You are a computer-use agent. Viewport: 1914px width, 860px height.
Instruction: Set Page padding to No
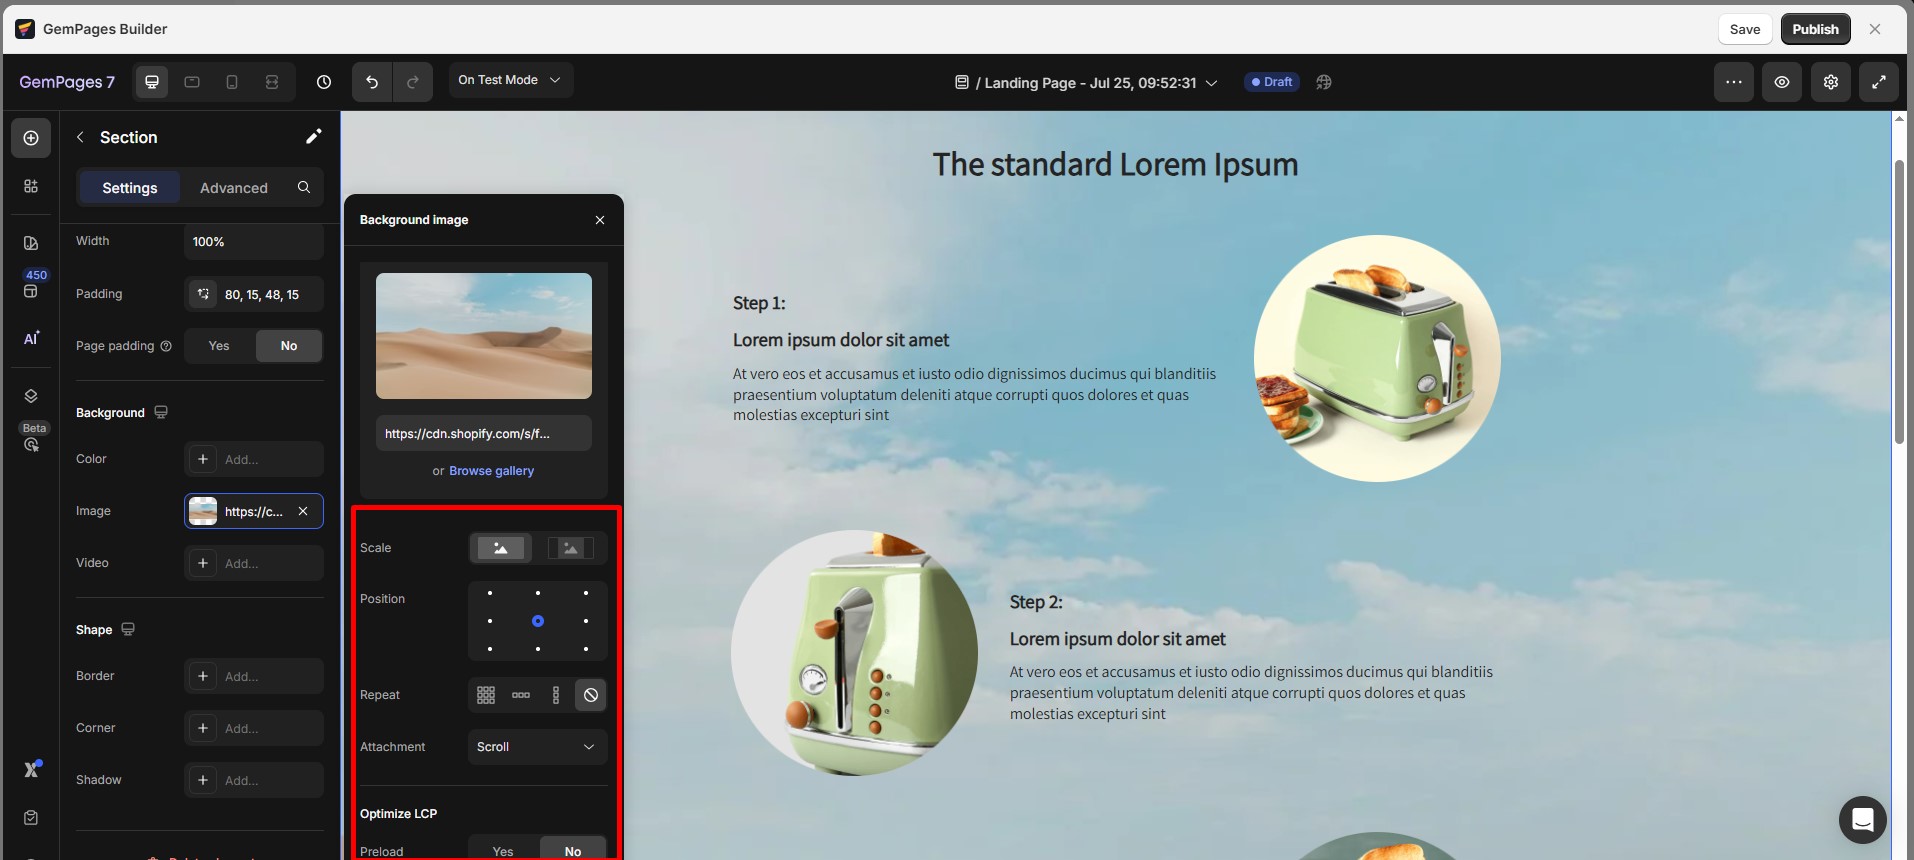click(x=289, y=346)
